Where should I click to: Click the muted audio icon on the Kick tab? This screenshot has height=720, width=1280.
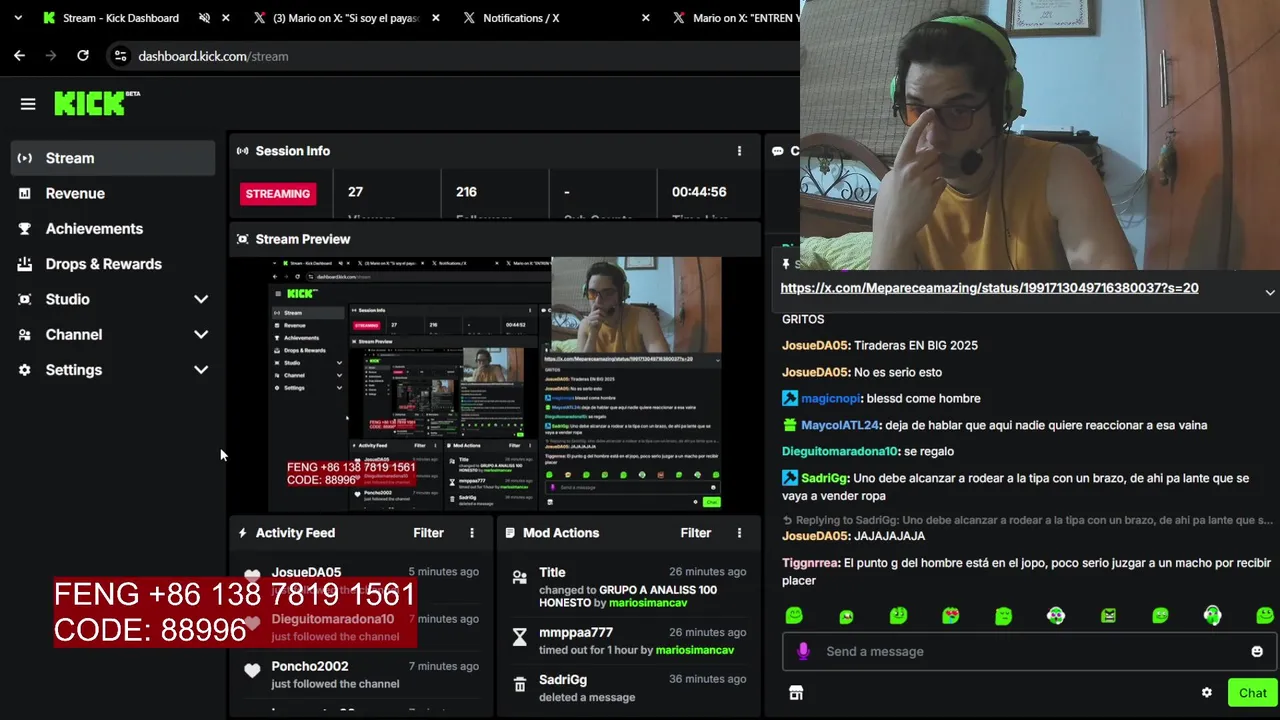pyautogui.click(x=204, y=18)
